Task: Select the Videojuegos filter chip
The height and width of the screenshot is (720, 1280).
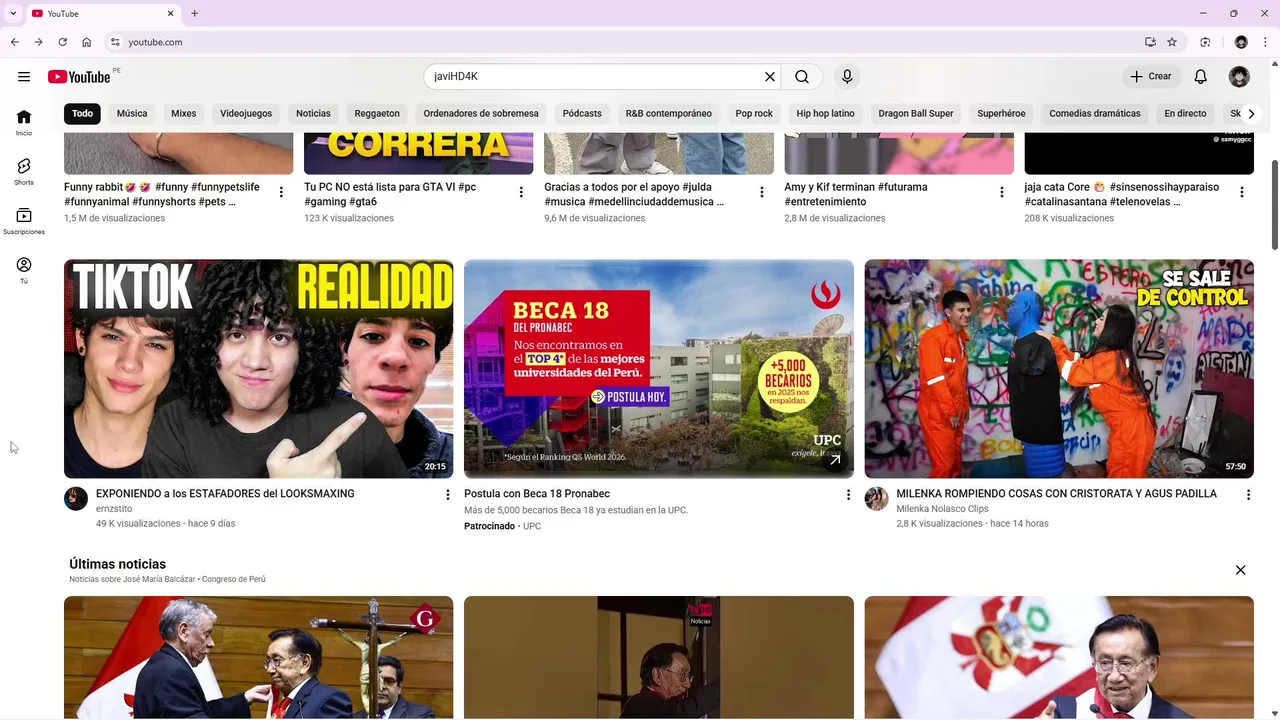Action: [x=246, y=114]
